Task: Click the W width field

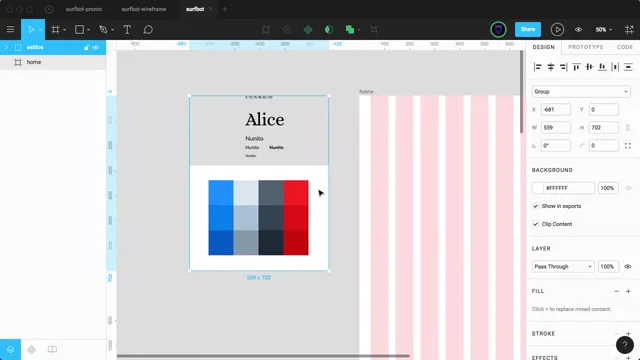Action: [x=556, y=127]
